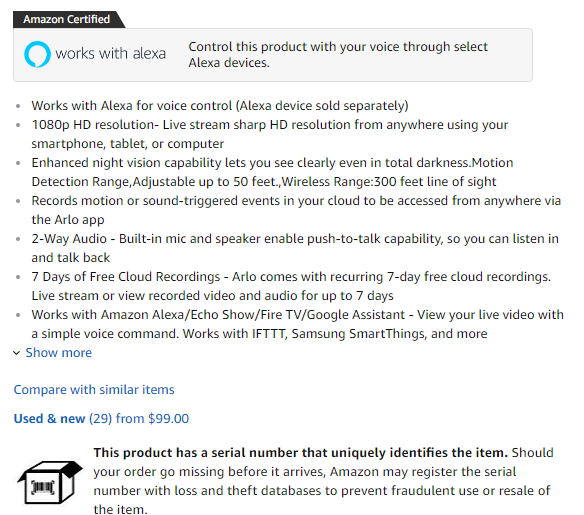This screenshot has height=515, width=584.
Task: Click the Echo Show/Fire TV/Google Assistant bullet
Action: [x=298, y=324]
